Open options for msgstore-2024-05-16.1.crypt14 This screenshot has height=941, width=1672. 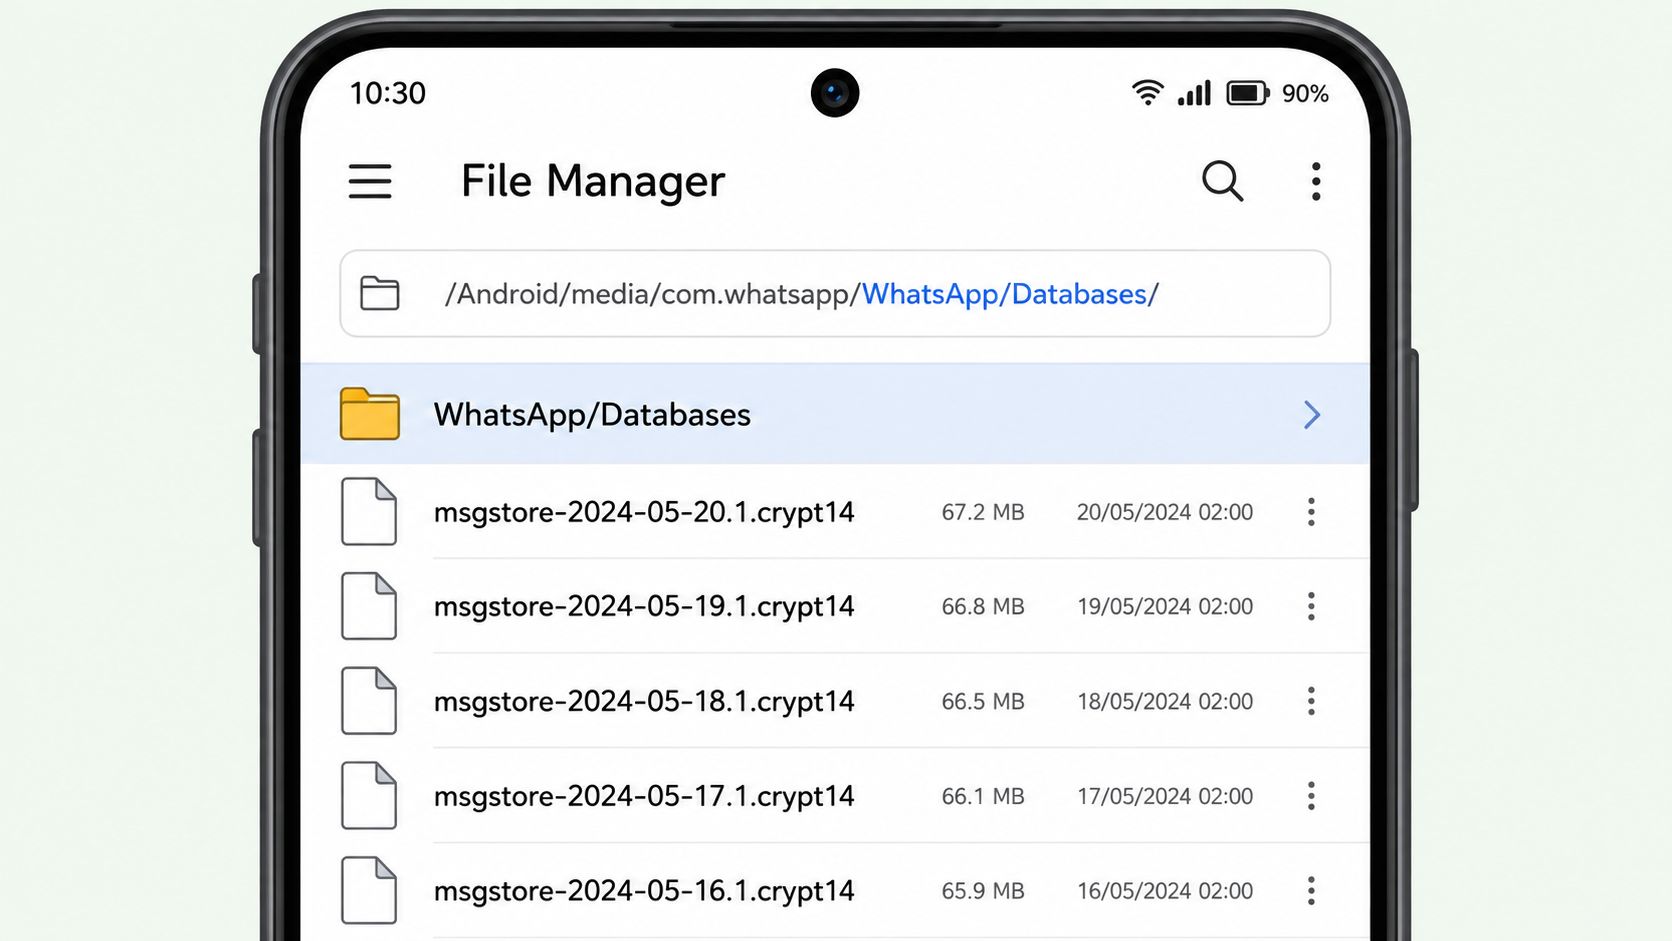[x=1311, y=891]
